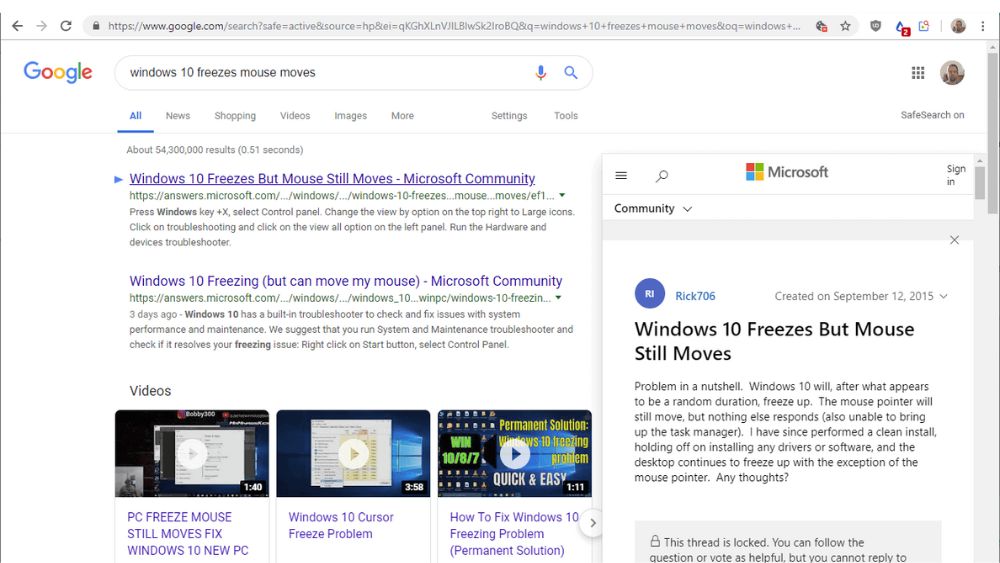This screenshot has height=563, width=1000.
Task: Switch to the Images tab
Action: (x=351, y=115)
